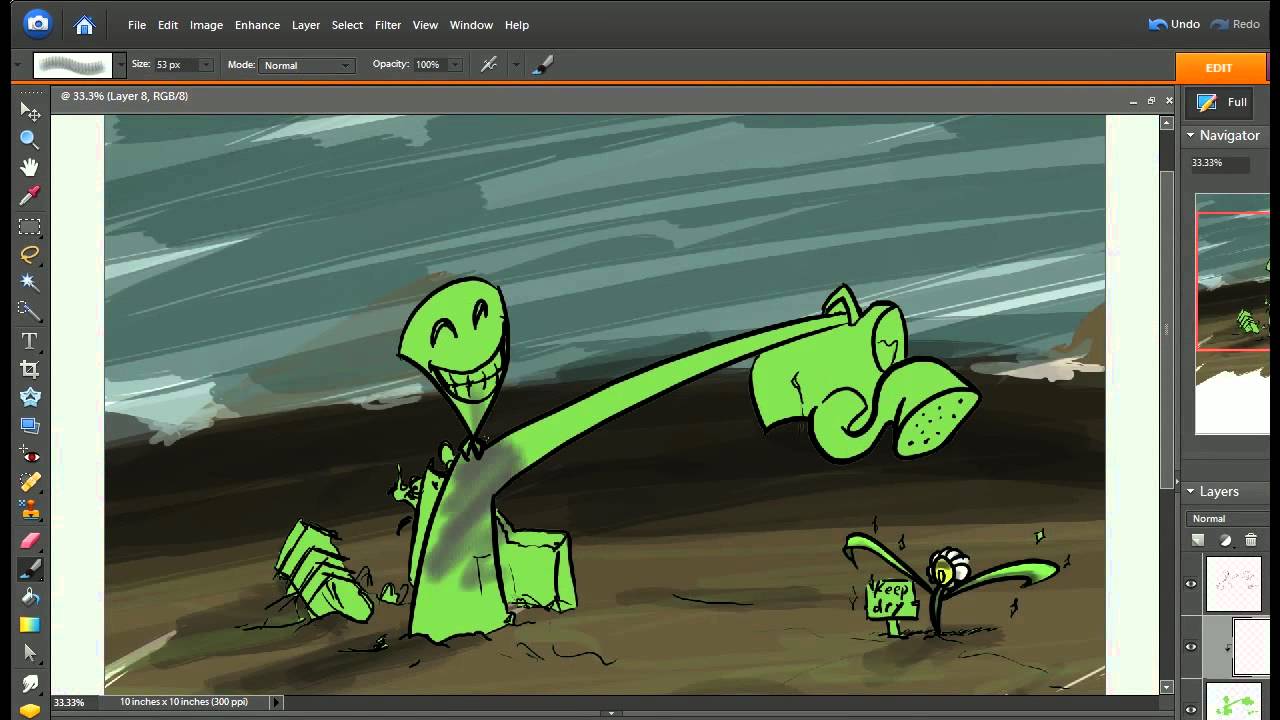Open the Layer menu
Image resolution: width=1280 pixels, height=720 pixels.
click(306, 25)
